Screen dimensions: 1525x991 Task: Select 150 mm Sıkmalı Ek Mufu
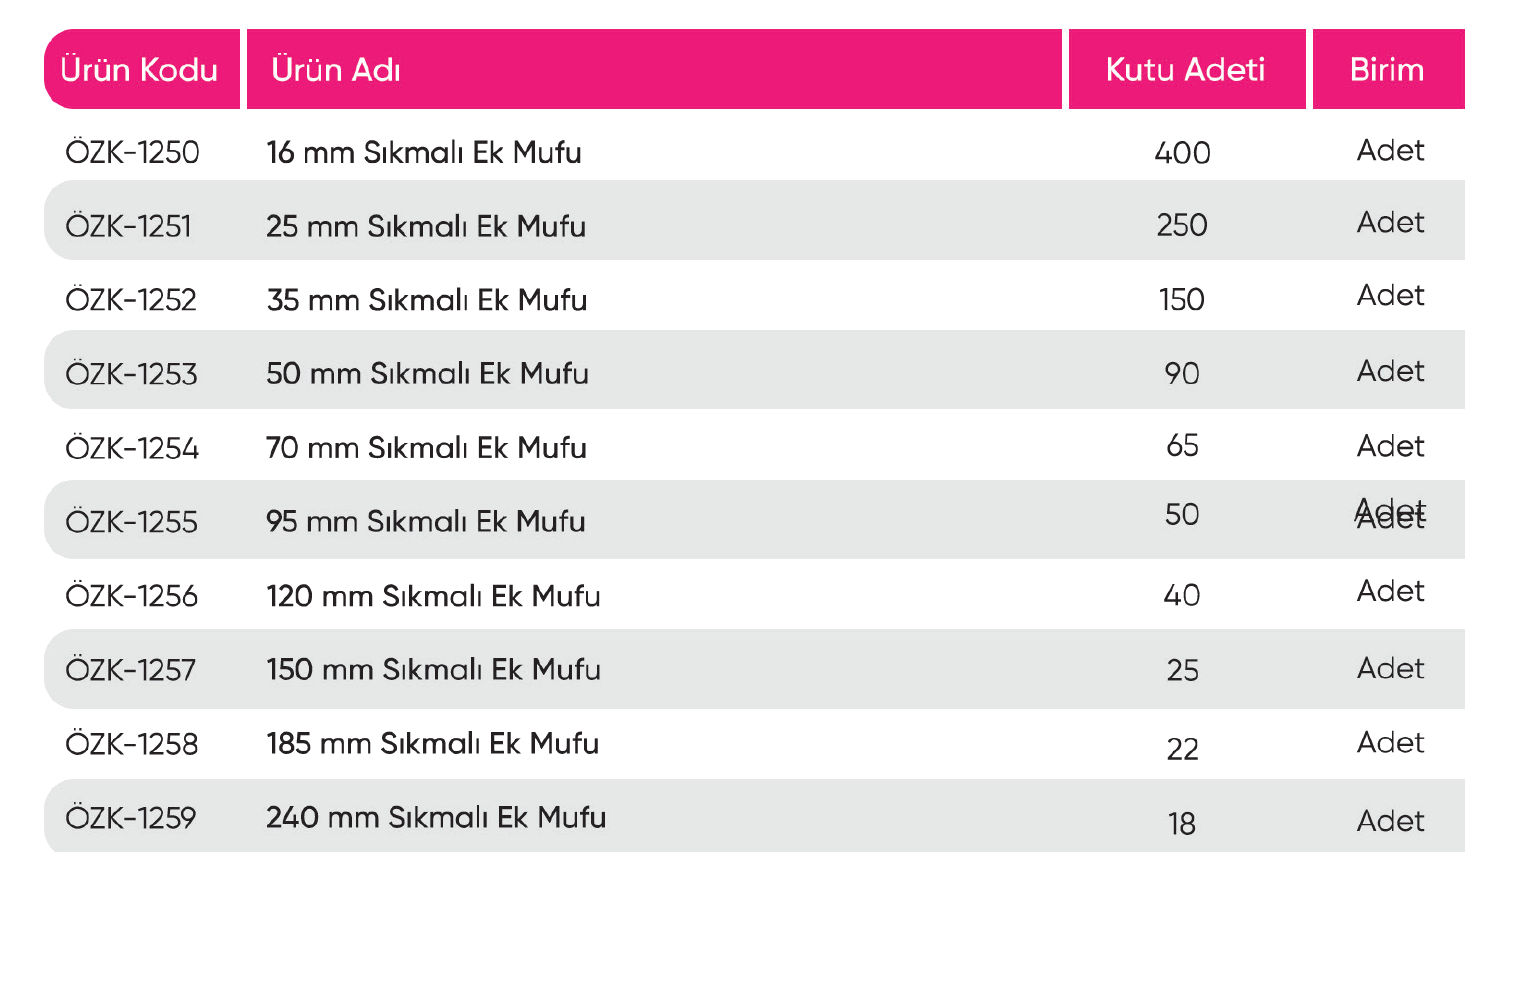pyautogui.click(x=434, y=670)
